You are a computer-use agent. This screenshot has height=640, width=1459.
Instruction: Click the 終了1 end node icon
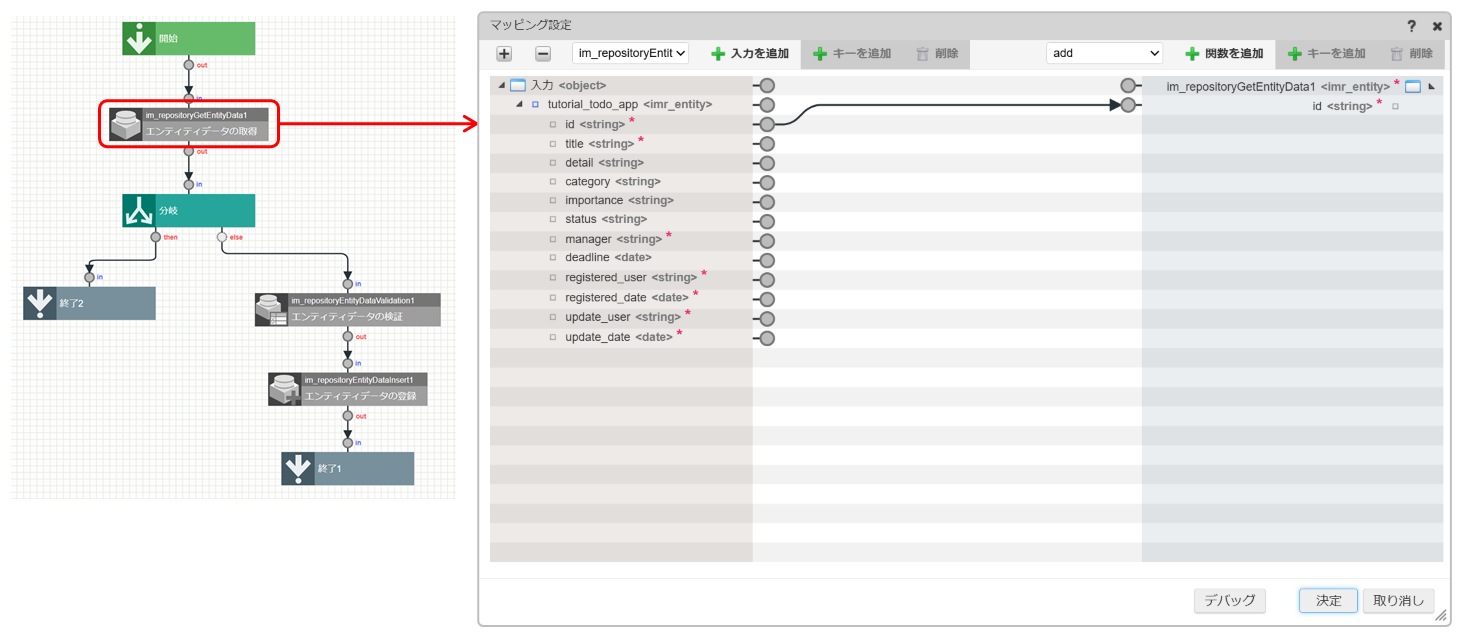298,468
